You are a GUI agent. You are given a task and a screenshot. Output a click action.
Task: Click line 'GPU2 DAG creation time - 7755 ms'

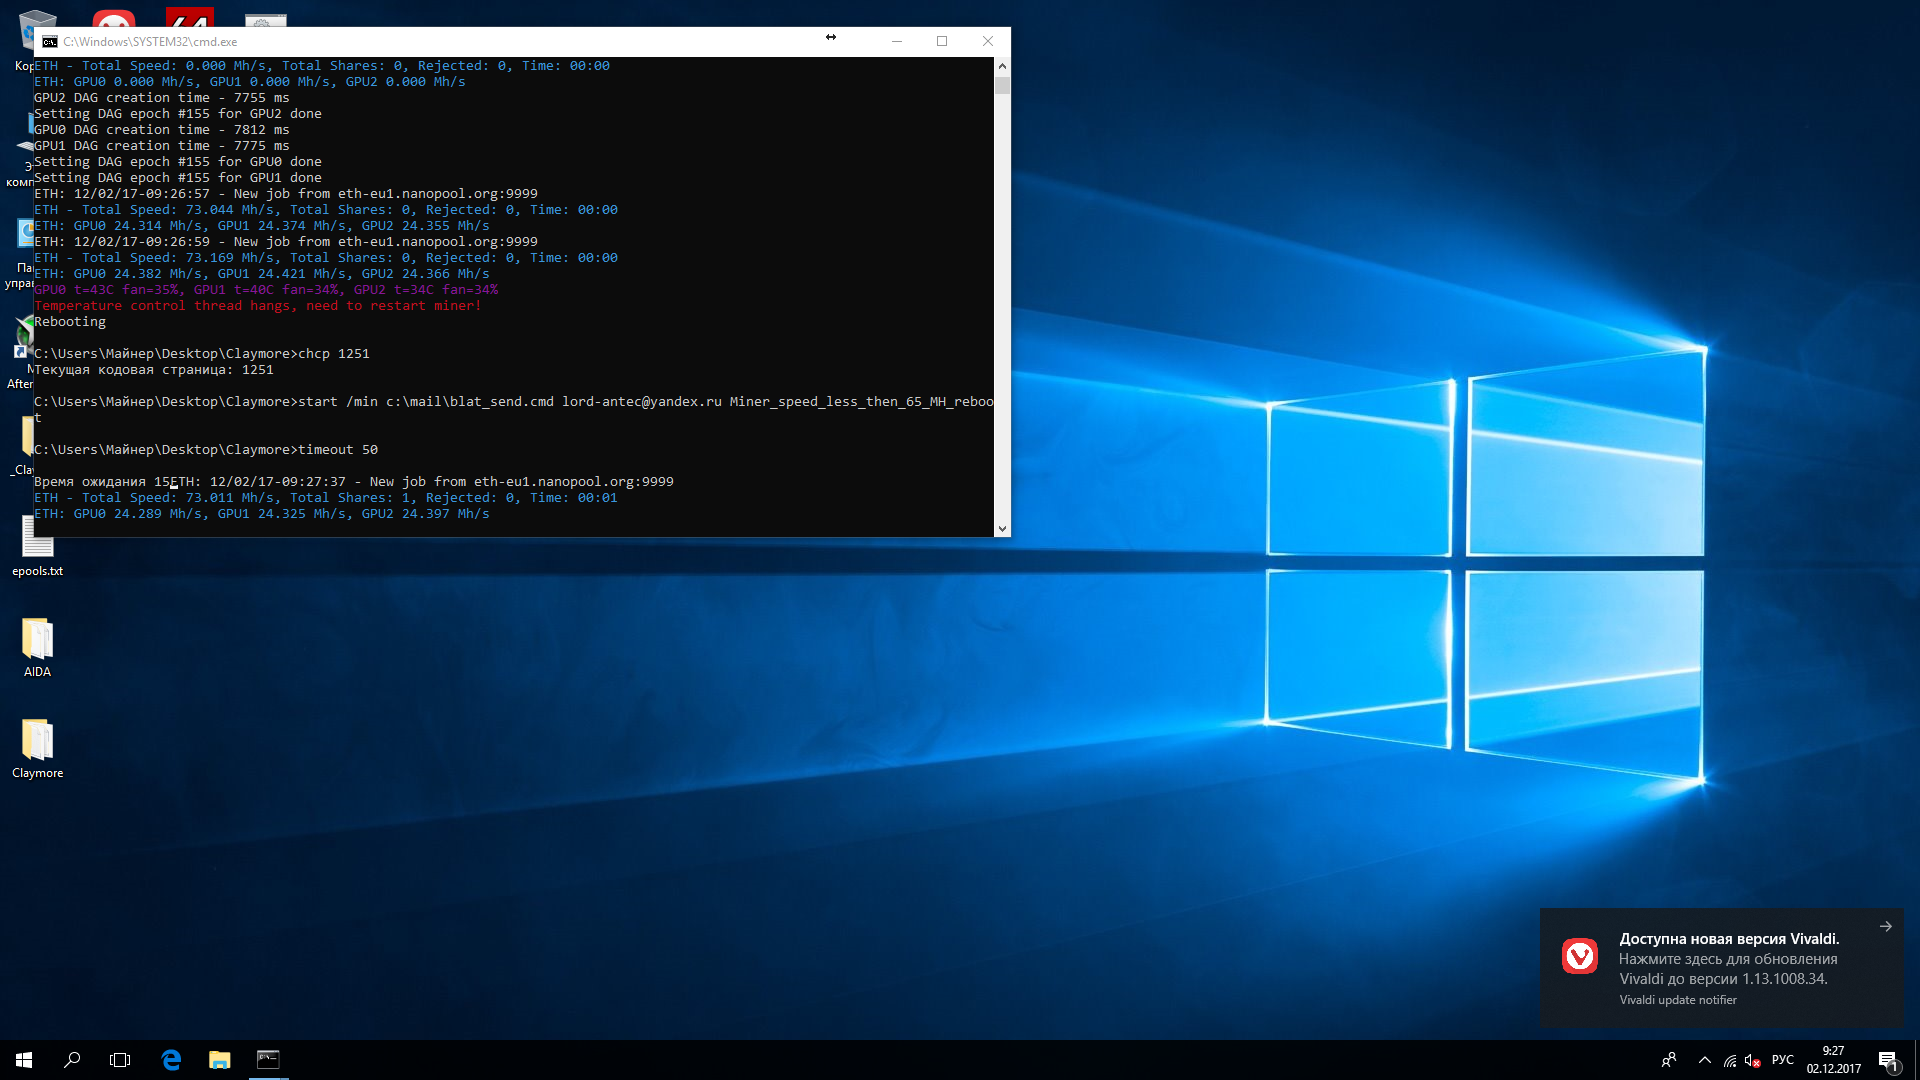162,98
